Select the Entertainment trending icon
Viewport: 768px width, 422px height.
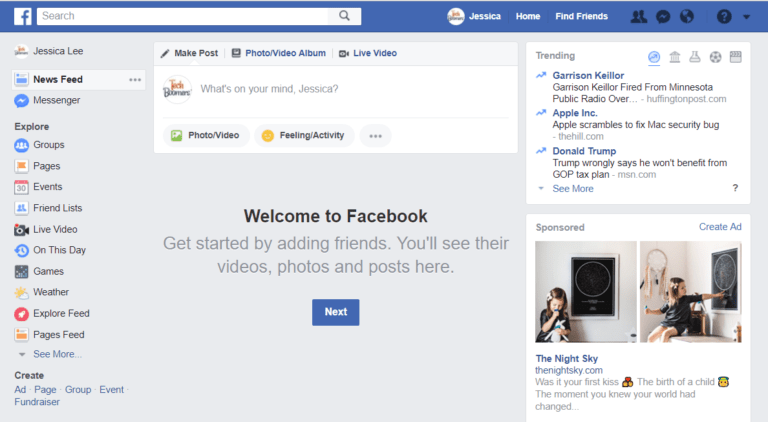(x=735, y=57)
